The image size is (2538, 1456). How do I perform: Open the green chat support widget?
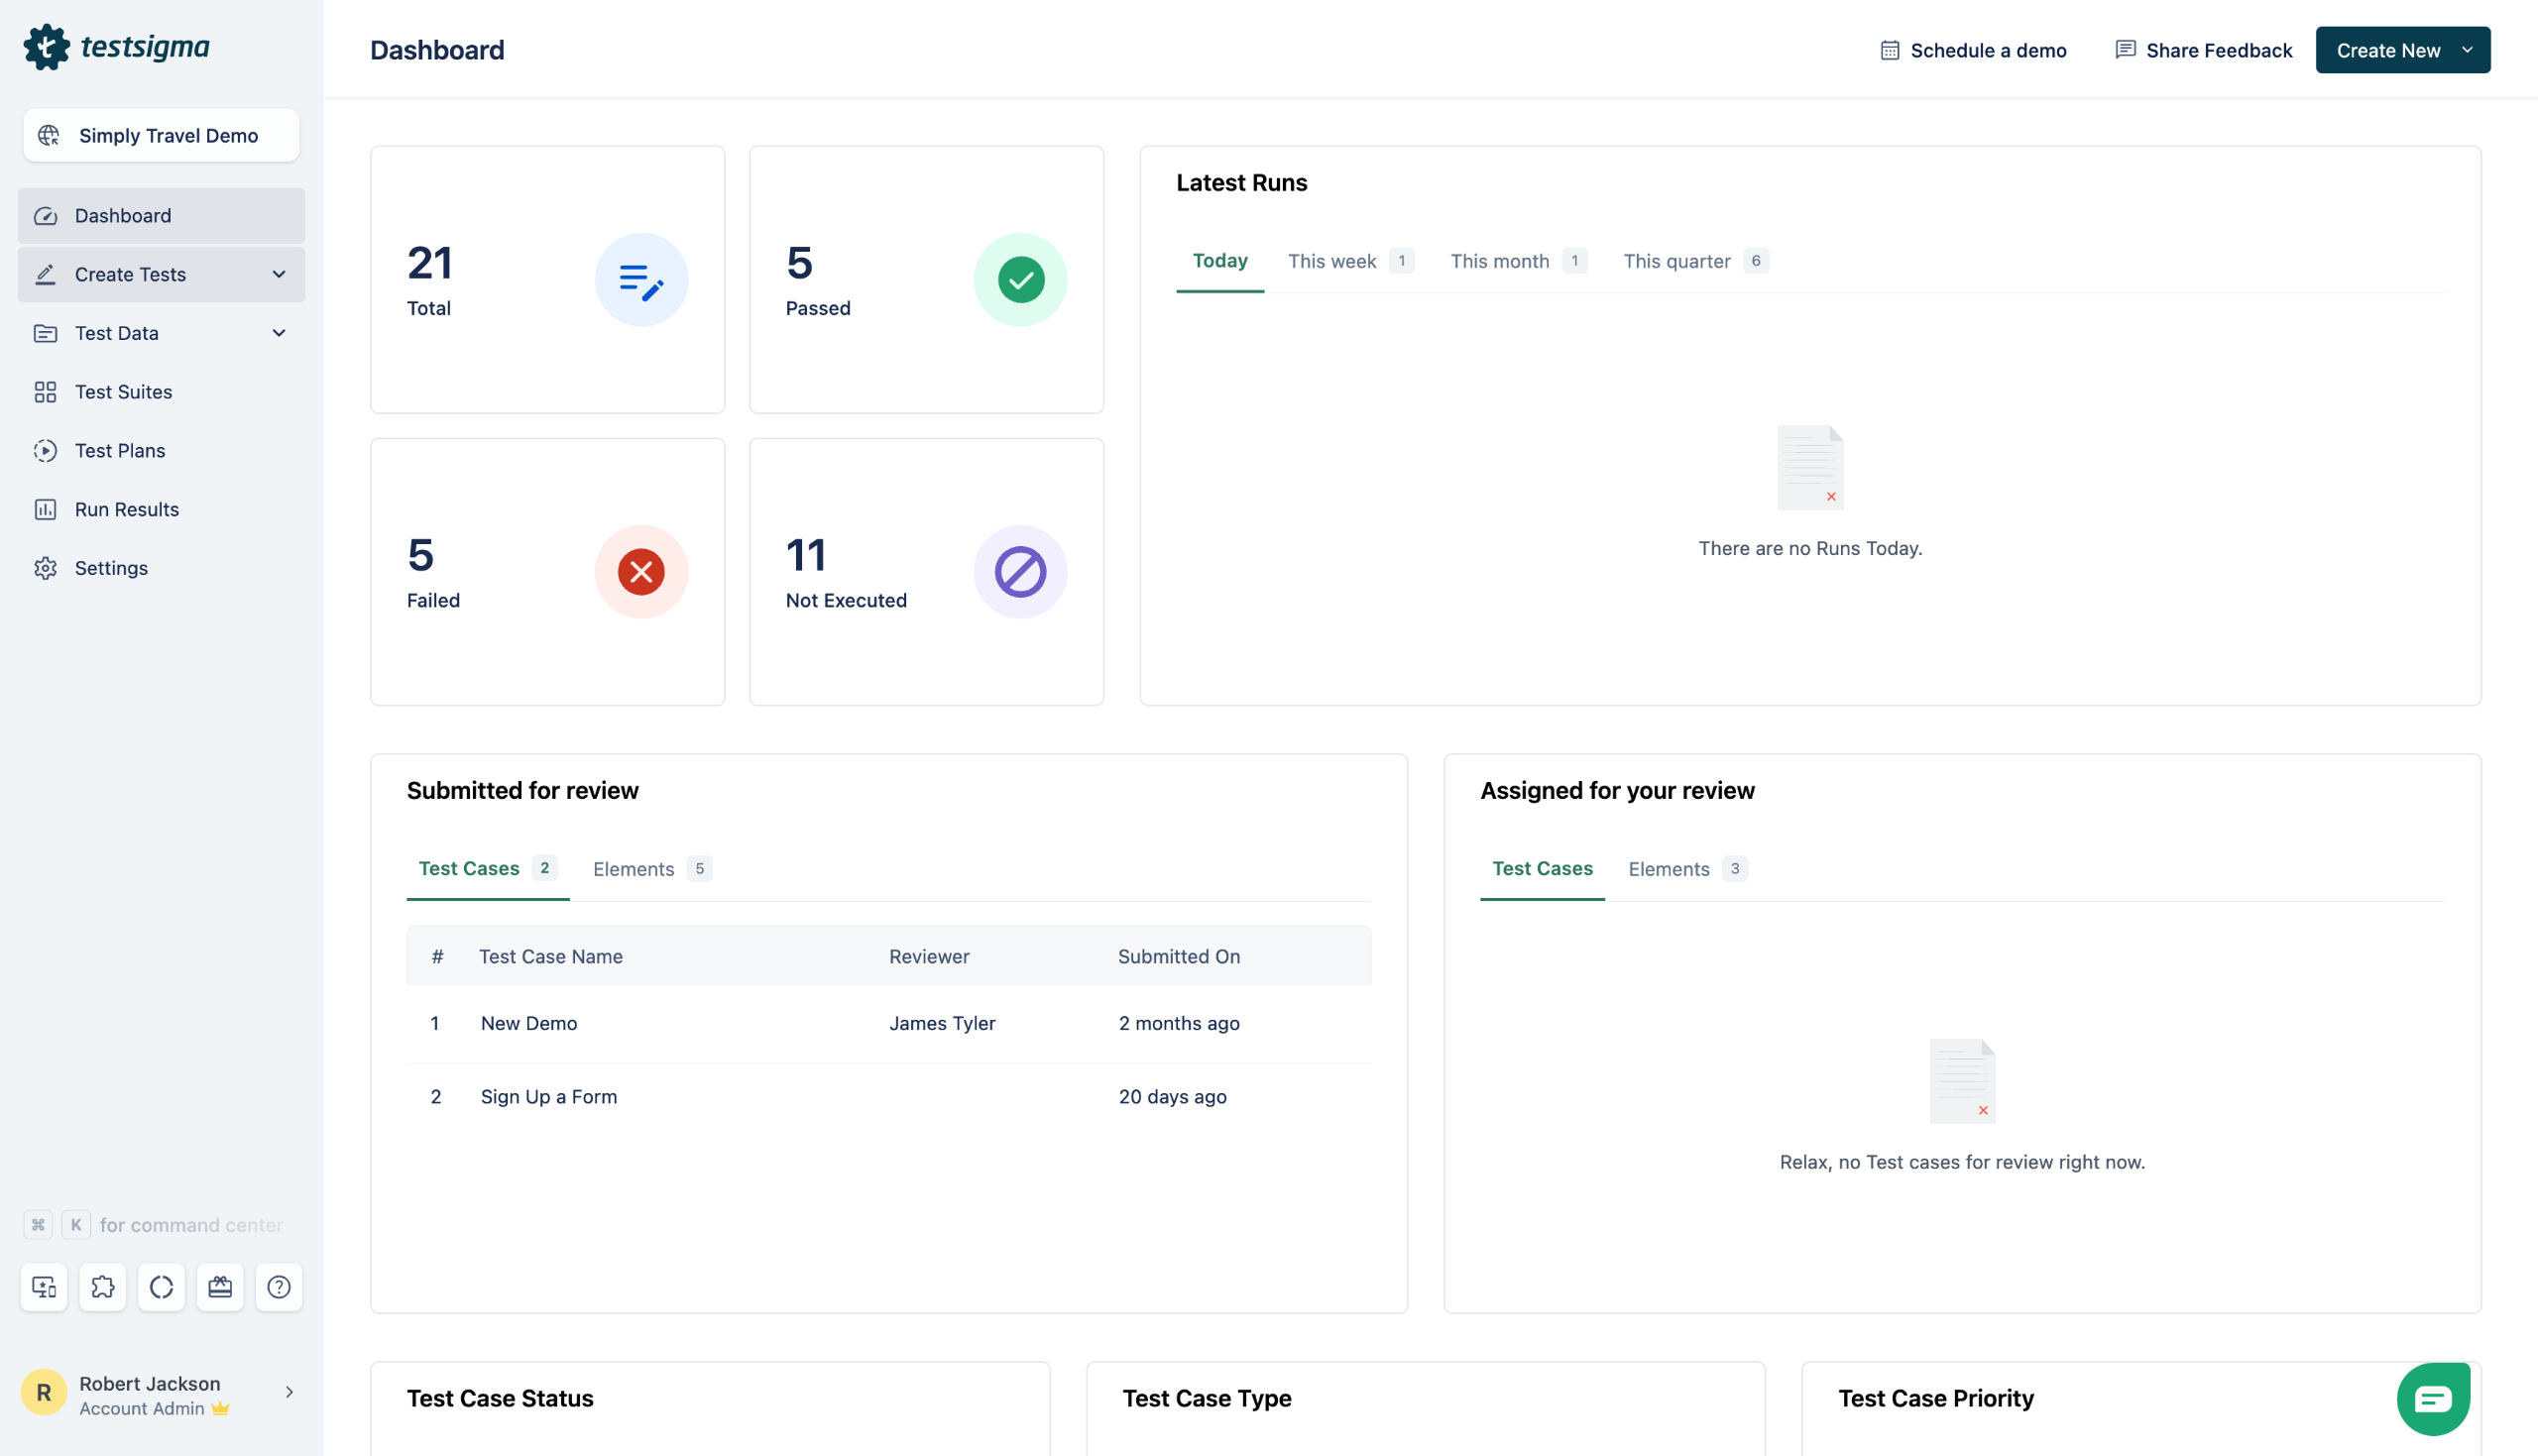pyautogui.click(x=2431, y=1398)
